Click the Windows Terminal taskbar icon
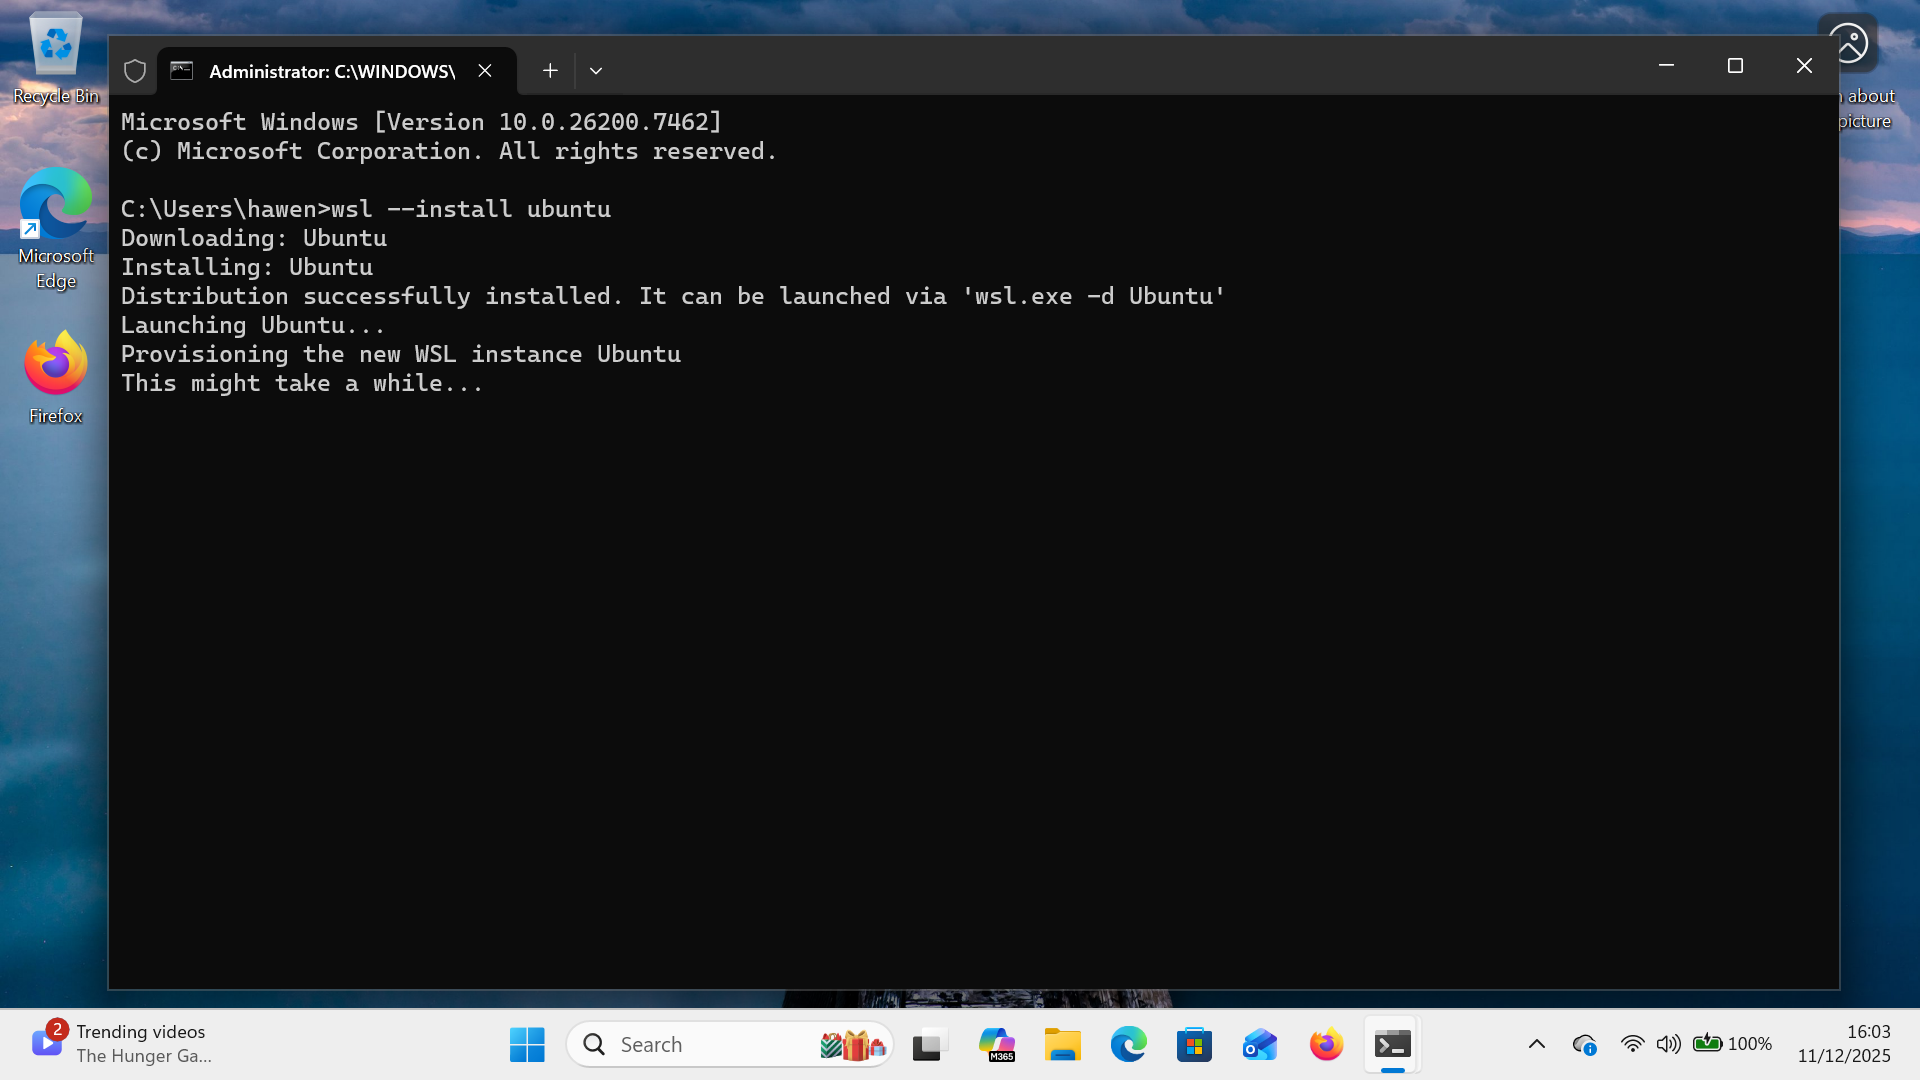1920x1080 pixels. click(x=1393, y=1043)
